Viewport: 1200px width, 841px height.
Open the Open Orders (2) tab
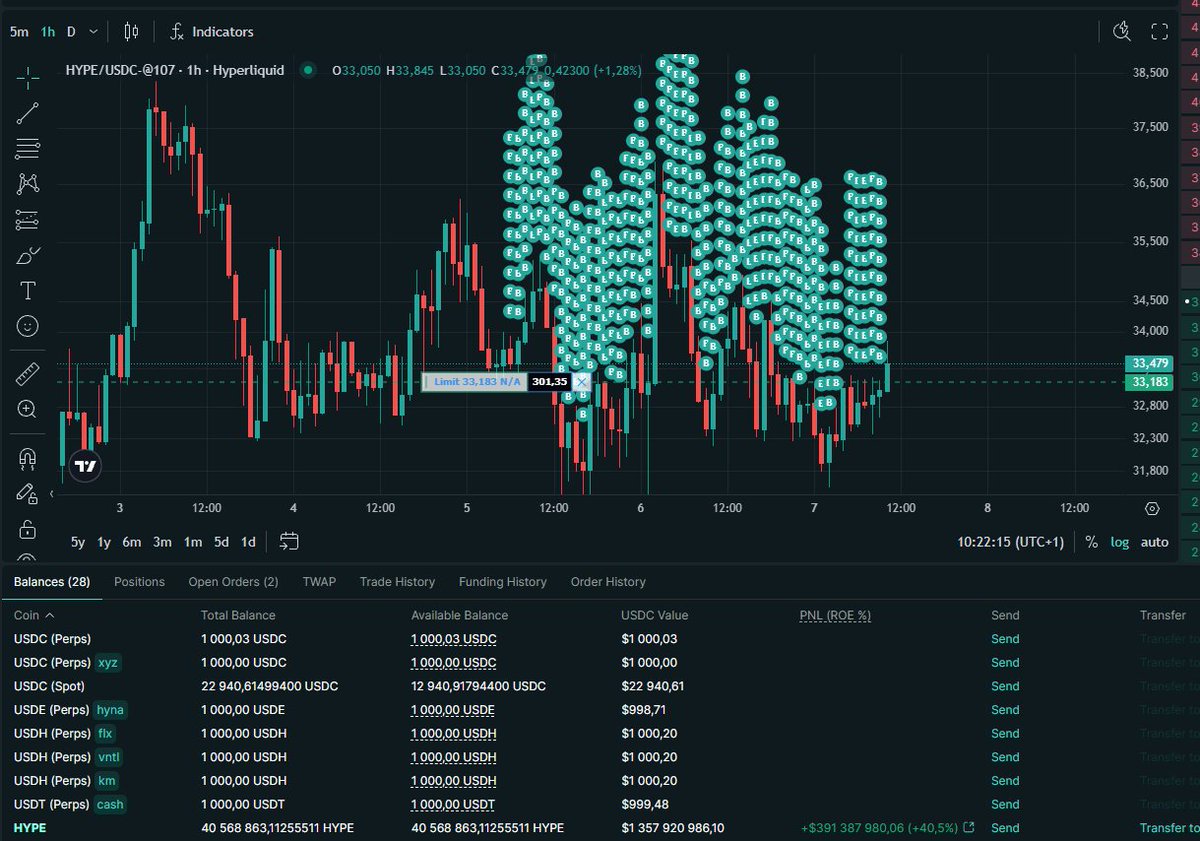coord(233,582)
